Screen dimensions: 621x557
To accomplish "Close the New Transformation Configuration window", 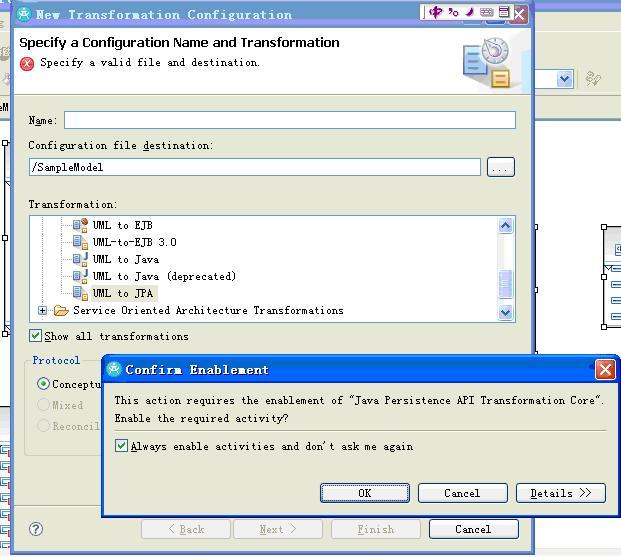I will click(519, 15).
